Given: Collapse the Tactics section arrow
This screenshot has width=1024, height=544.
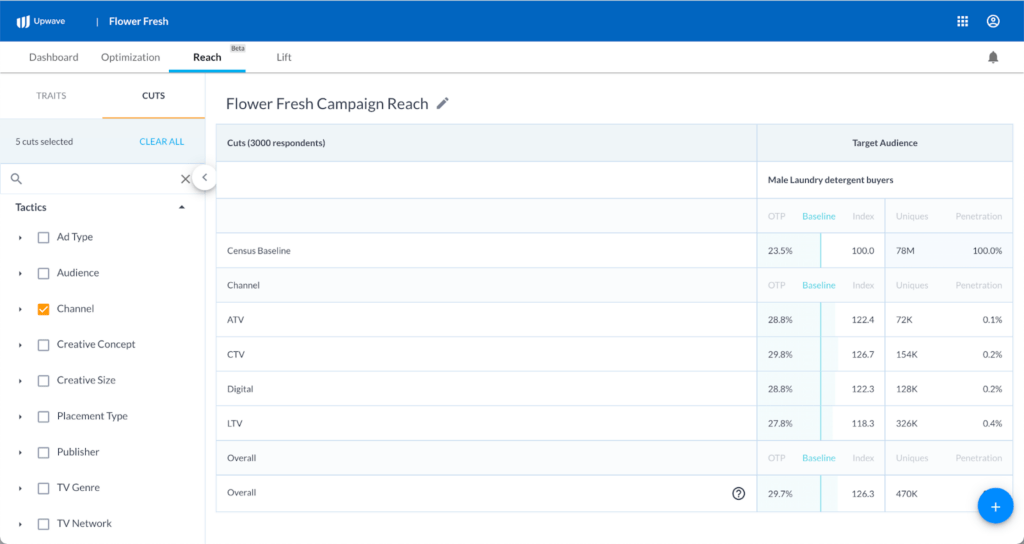Looking at the screenshot, I should click(182, 207).
